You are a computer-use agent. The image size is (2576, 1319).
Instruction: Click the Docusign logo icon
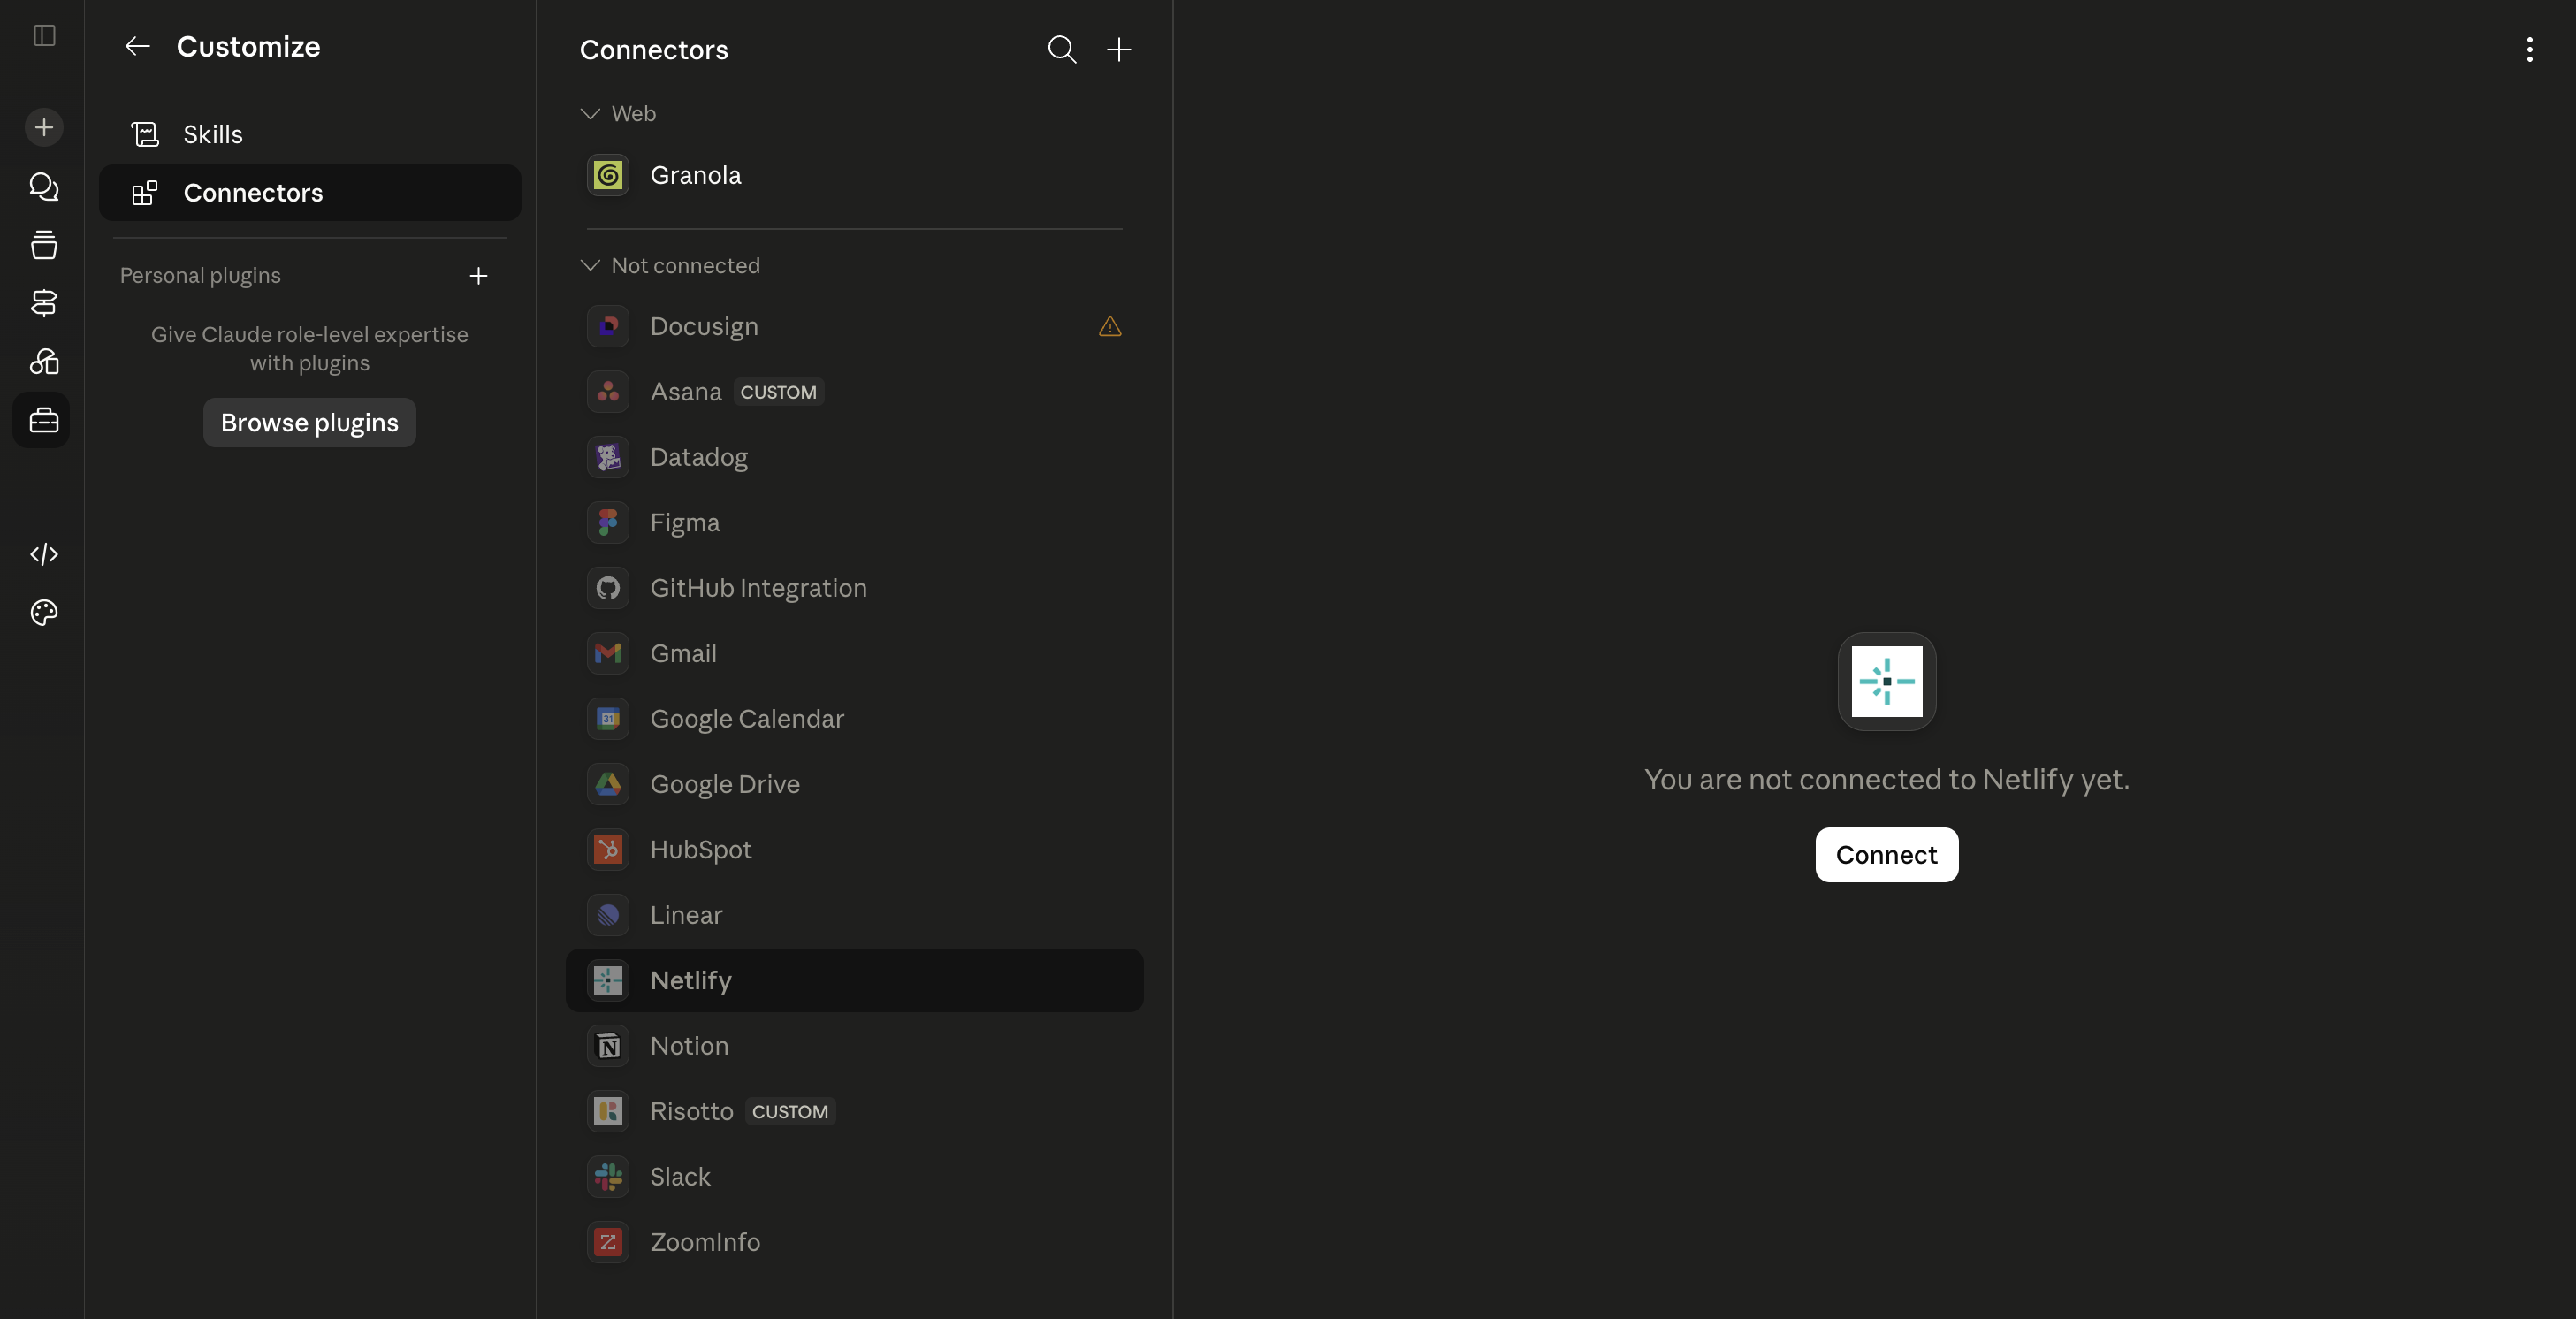[608, 327]
